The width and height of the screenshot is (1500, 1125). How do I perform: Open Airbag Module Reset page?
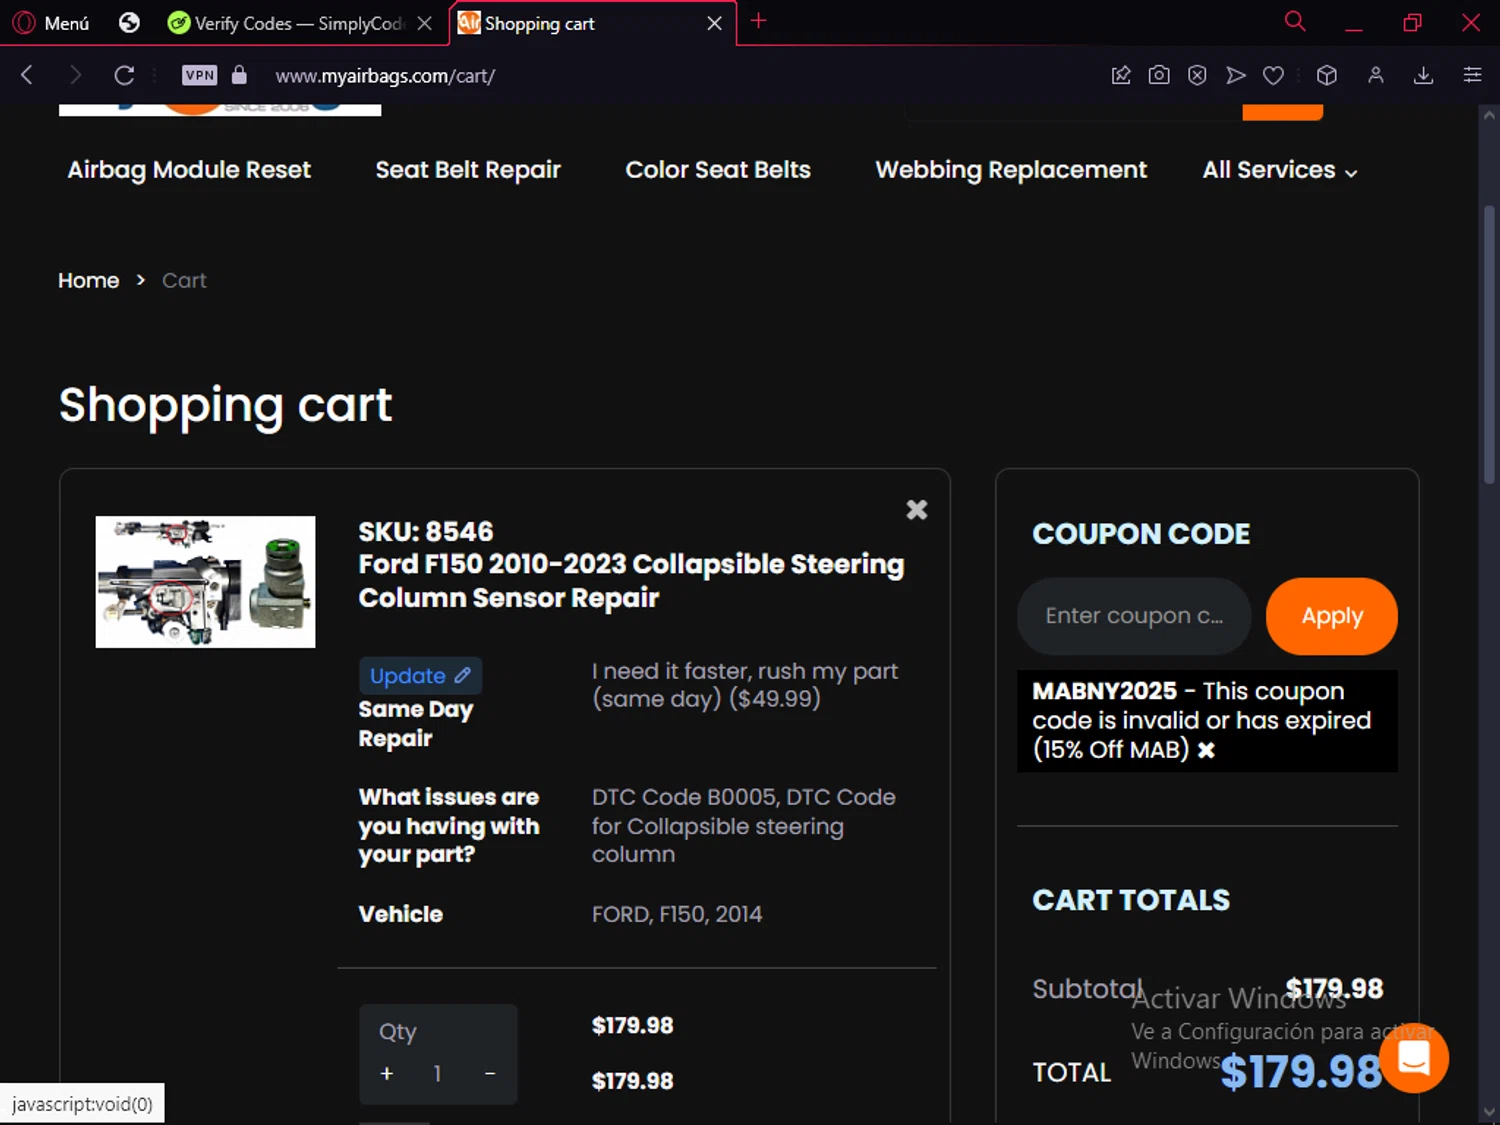coord(189,170)
